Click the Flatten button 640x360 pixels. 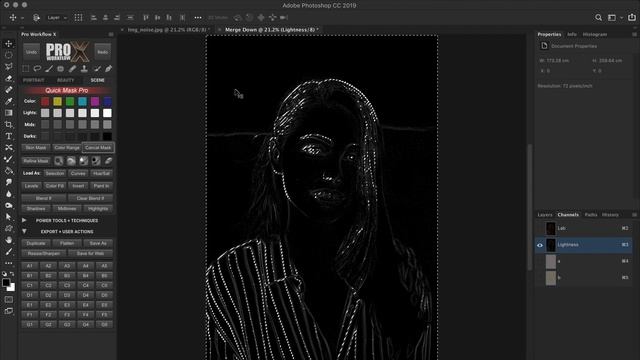click(67, 243)
